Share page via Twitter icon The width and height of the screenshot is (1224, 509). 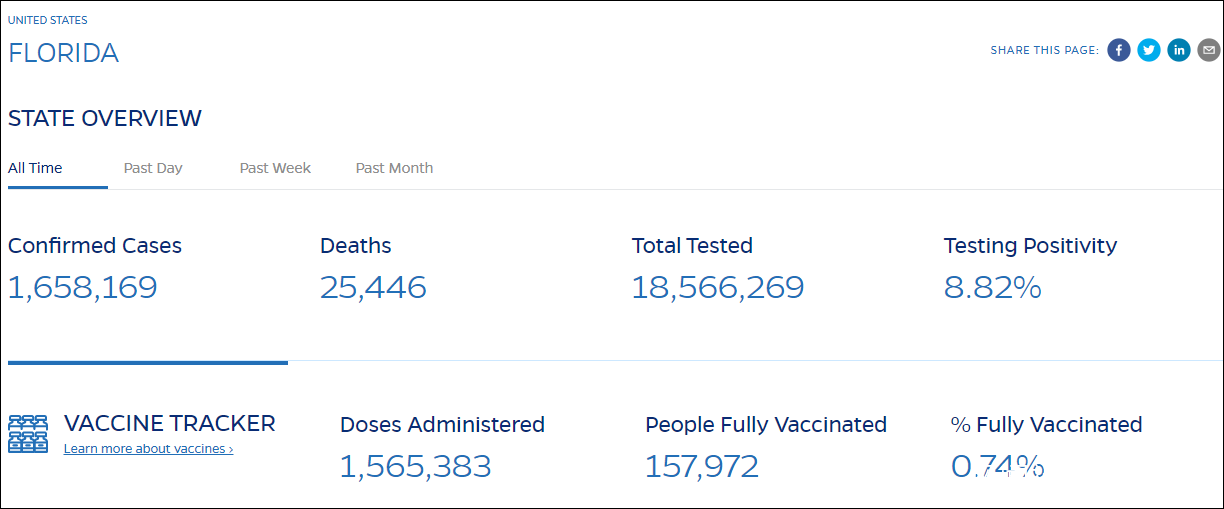pos(1149,50)
